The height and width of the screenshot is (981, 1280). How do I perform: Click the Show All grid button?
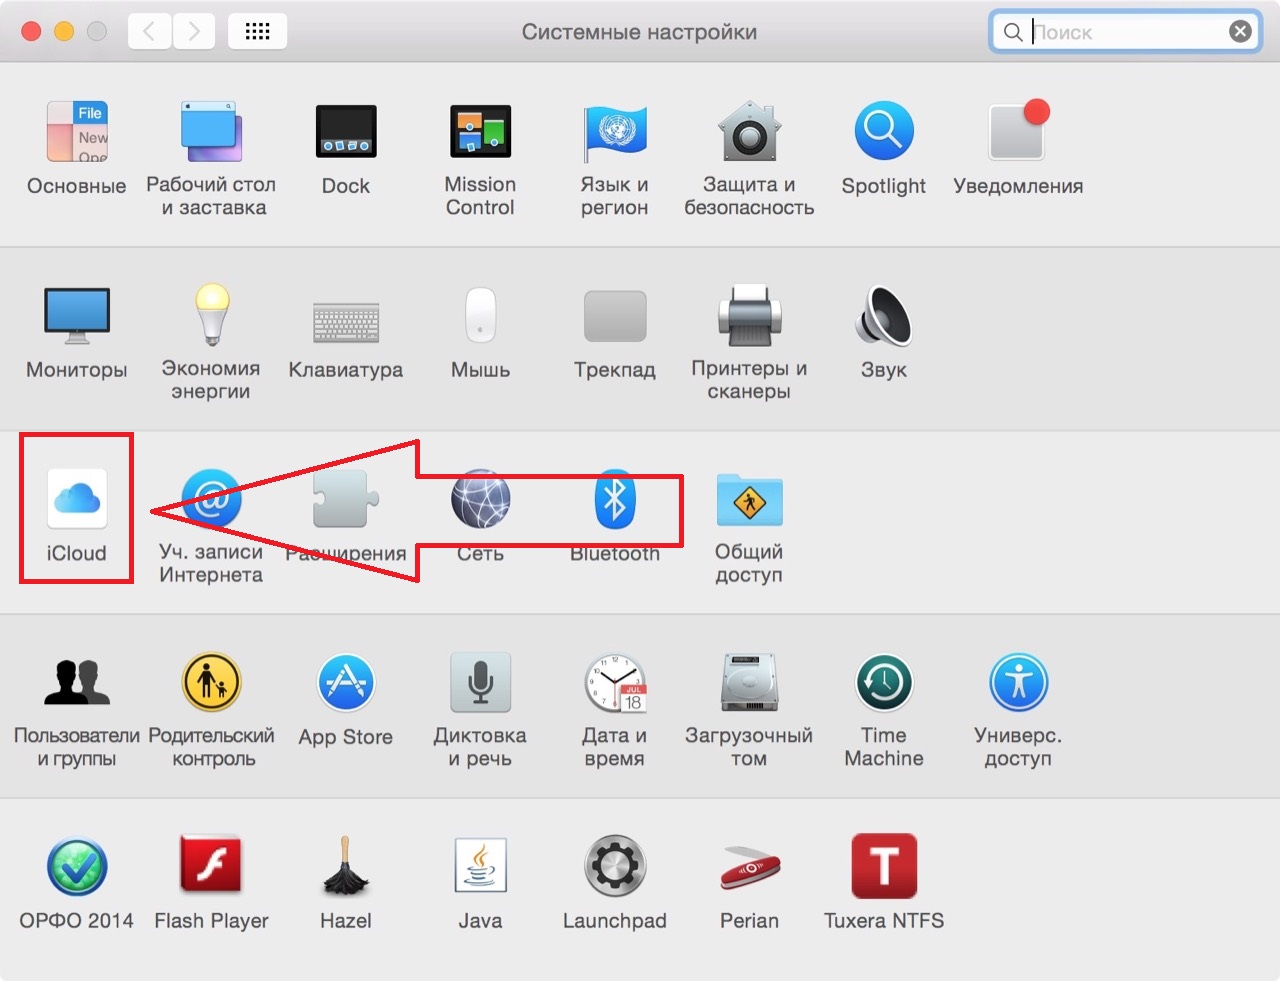click(257, 32)
